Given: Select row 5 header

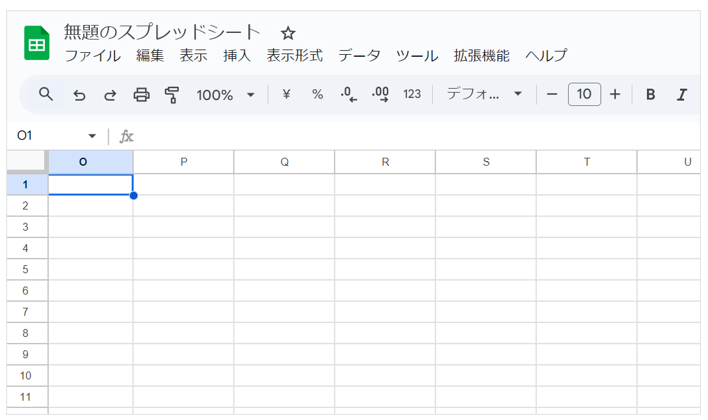Looking at the screenshot, I should (x=27, y=269).
